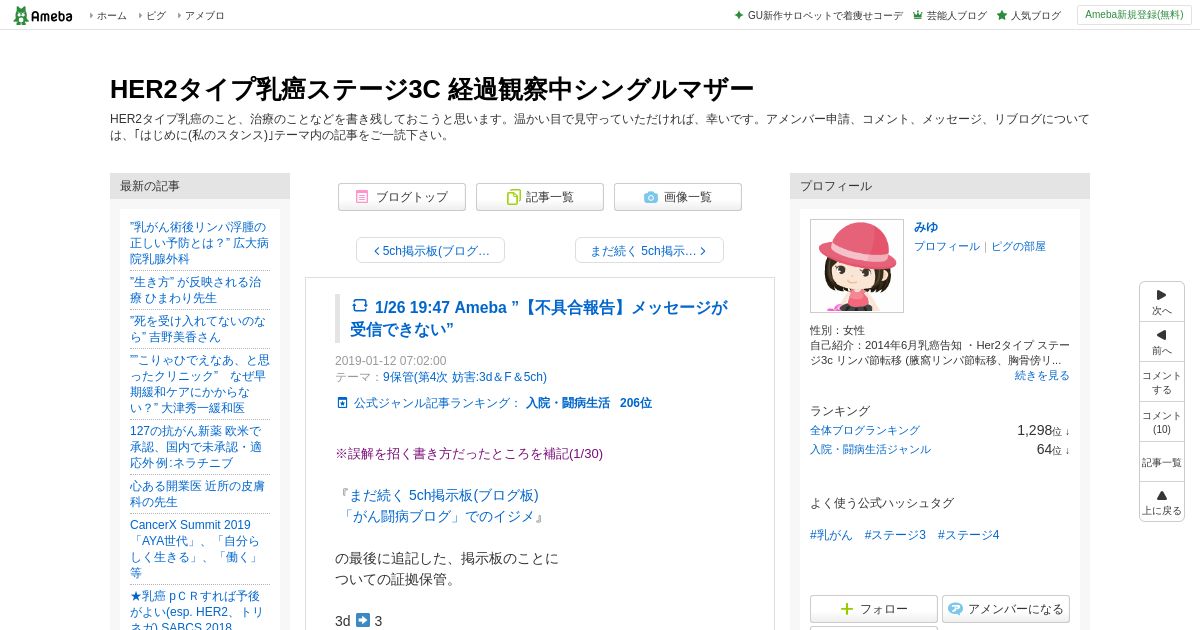Viewport: 1200px width, 630px height.
Task: Go to next article まだ続く 5ch掲示…
Action: pyautogui.click(x=649, y=251)
